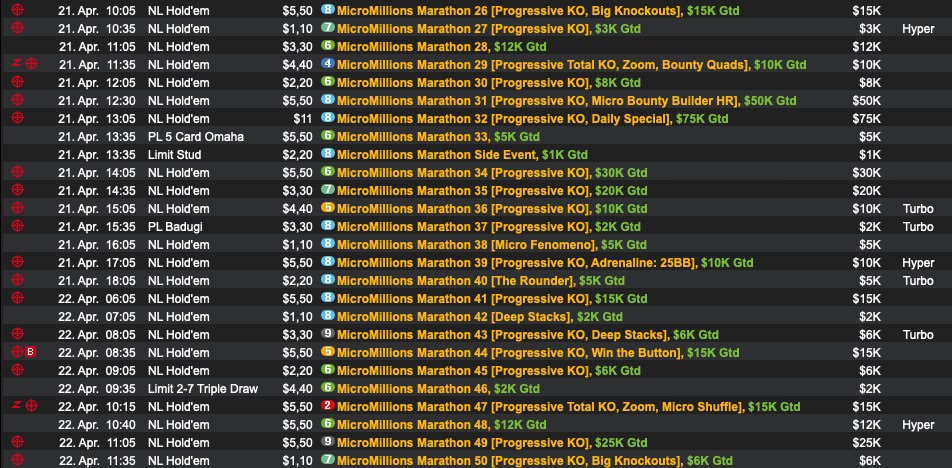Click the 6-max seat badge on Marathon 28

tap(328, 46)
